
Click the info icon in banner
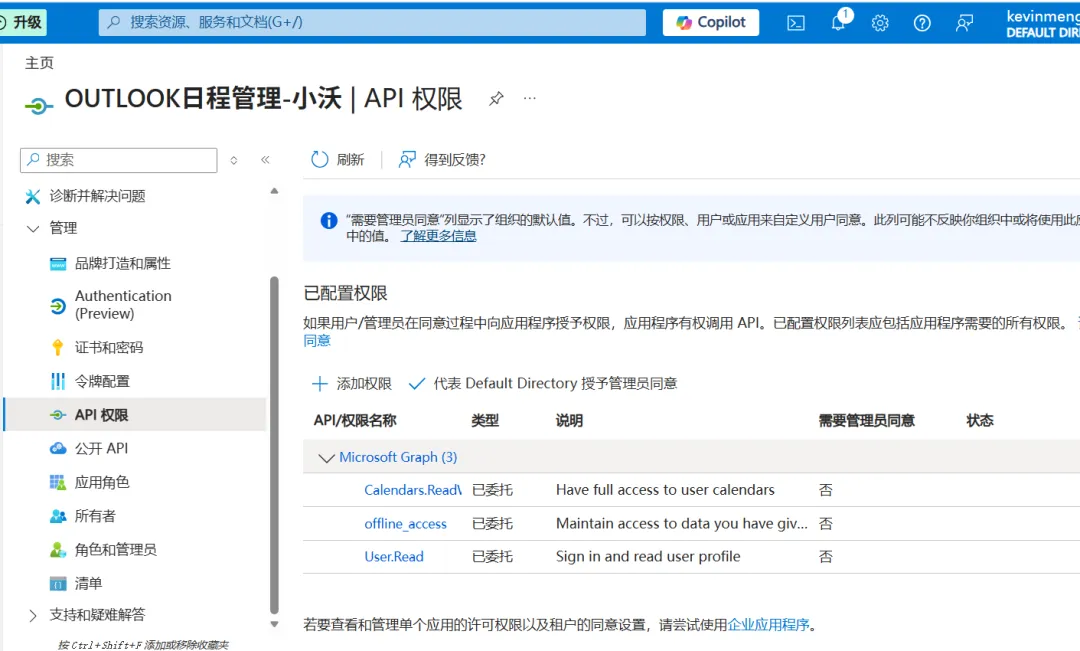tap(329, 220)
